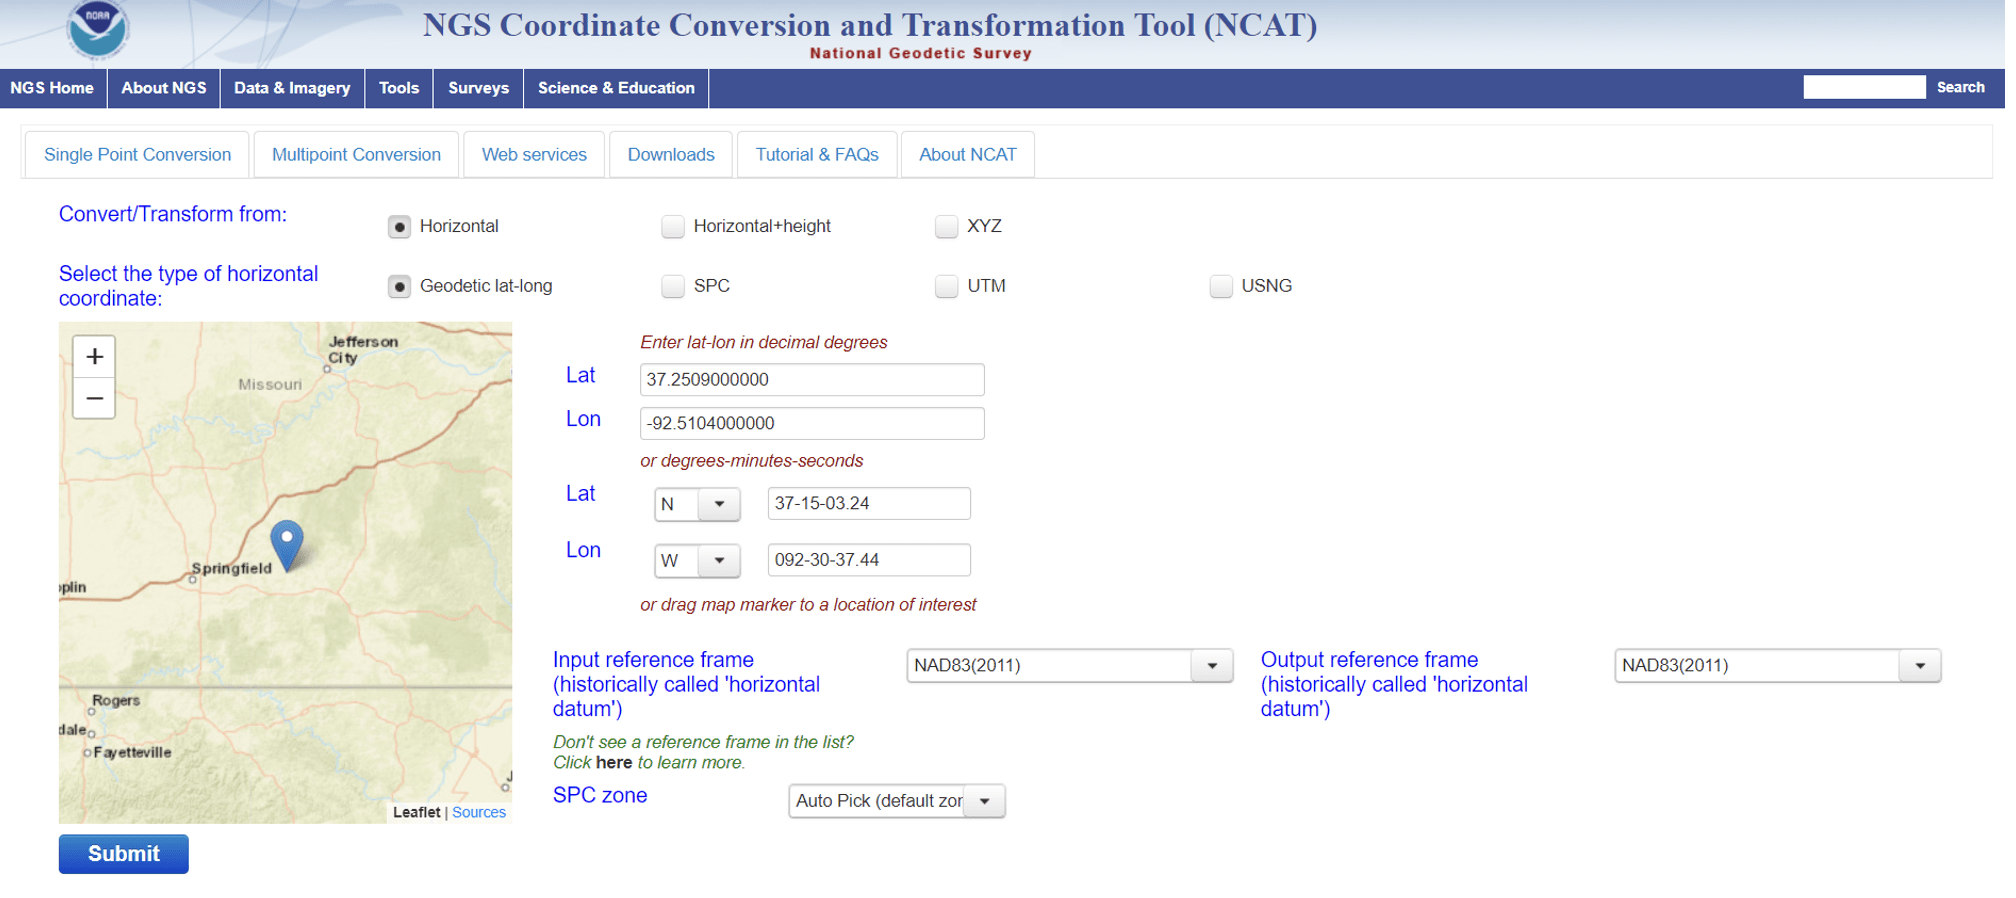The height and width of the screenshot is (898, 2016).
Task: Go to the Downloads tab
Action: (671, 155)
